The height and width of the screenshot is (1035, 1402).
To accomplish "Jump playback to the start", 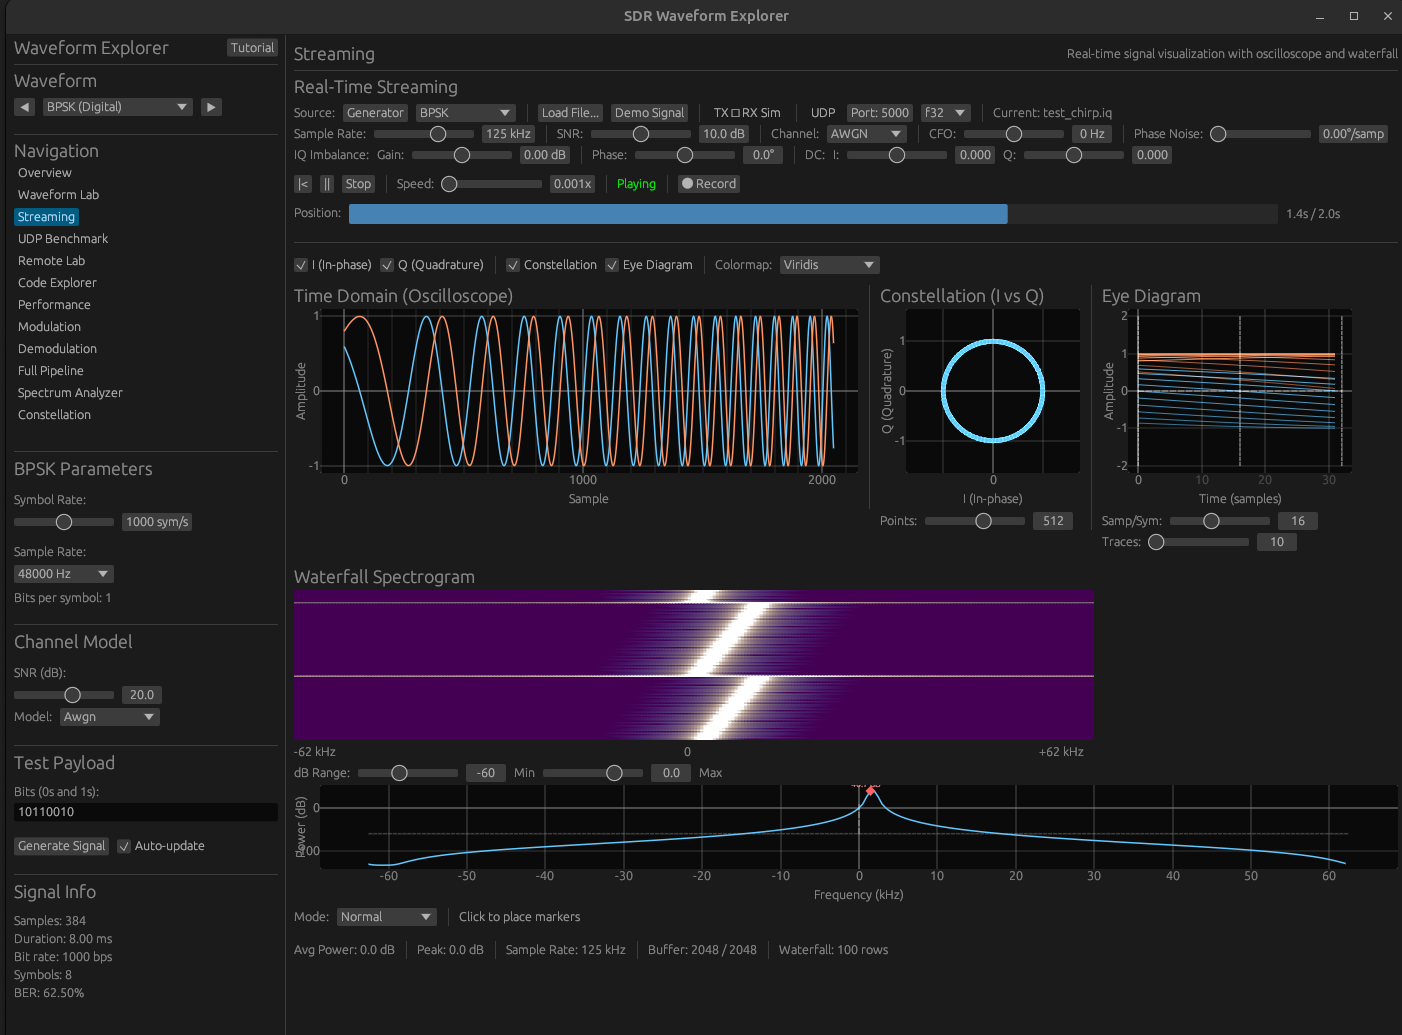I will (303, 184).
